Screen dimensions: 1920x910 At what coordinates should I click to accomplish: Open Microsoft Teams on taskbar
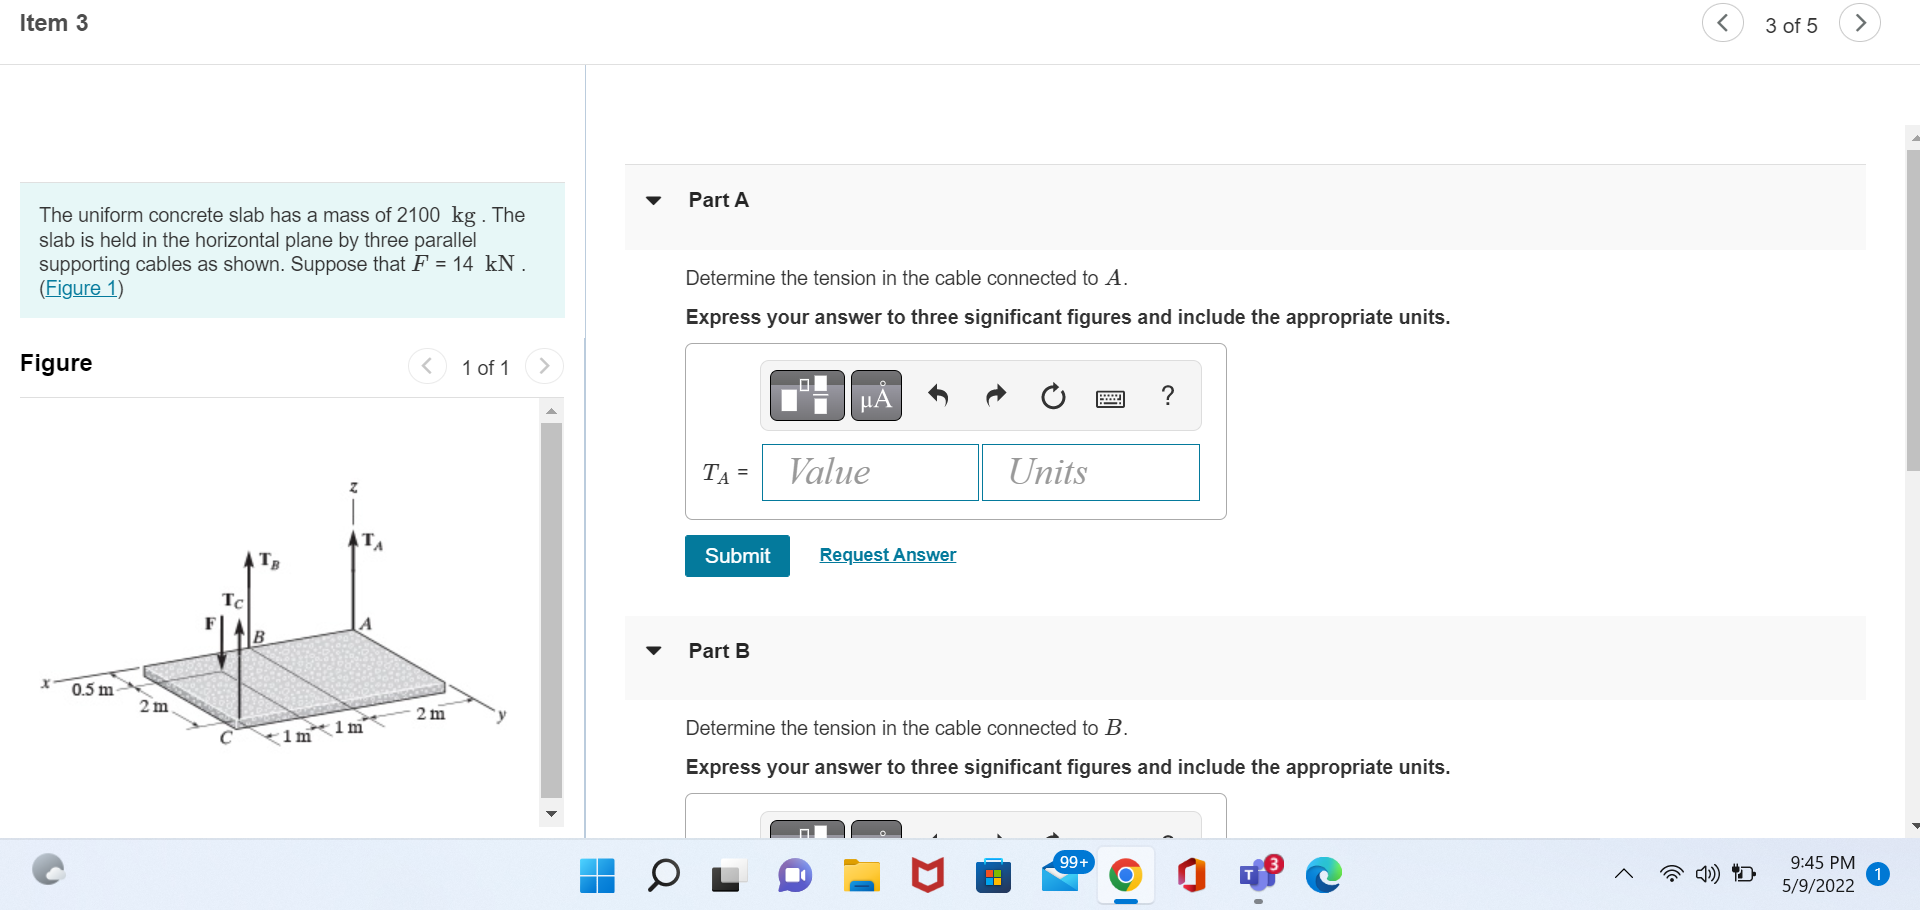[1259, 874]
